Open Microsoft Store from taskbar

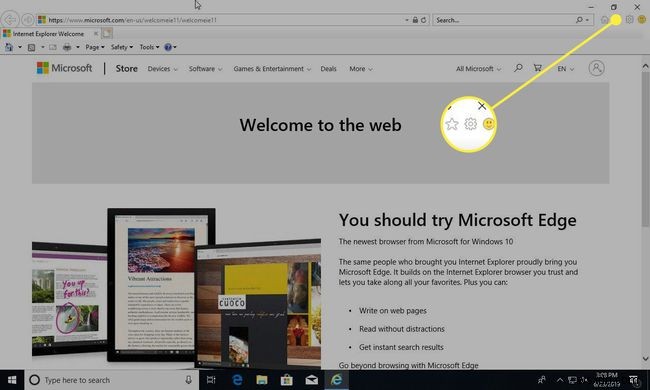286,380
